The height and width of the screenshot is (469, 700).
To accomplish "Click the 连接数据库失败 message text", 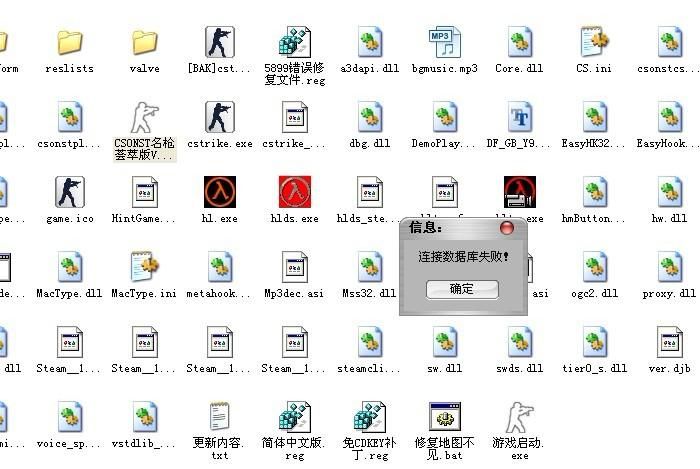I will click(463, 257).
